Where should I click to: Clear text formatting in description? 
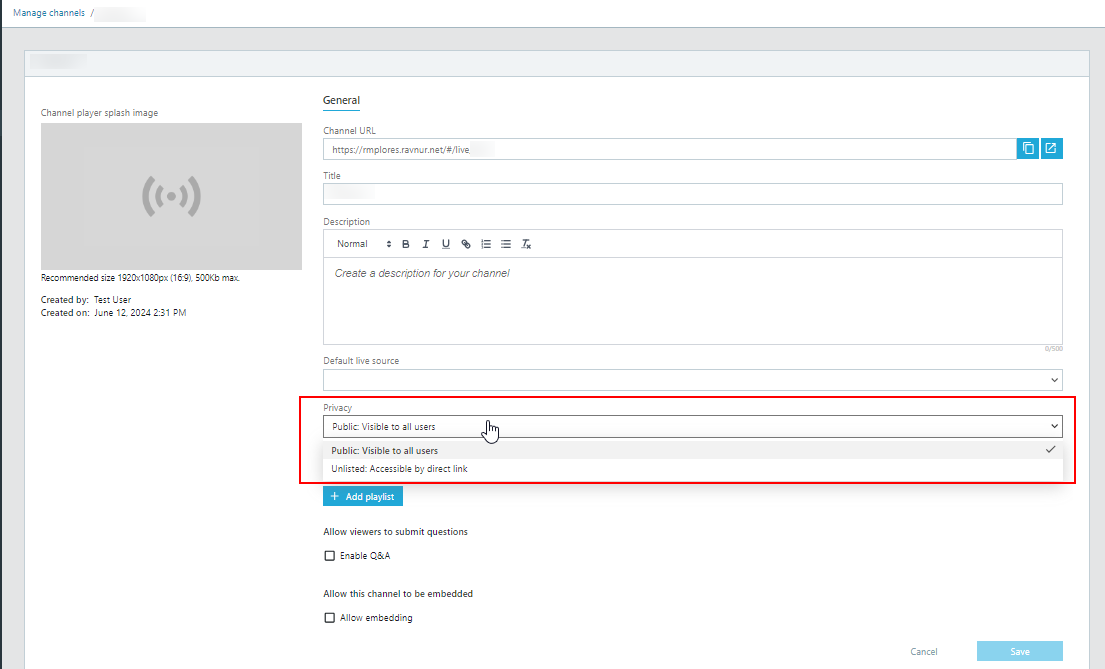526,244
